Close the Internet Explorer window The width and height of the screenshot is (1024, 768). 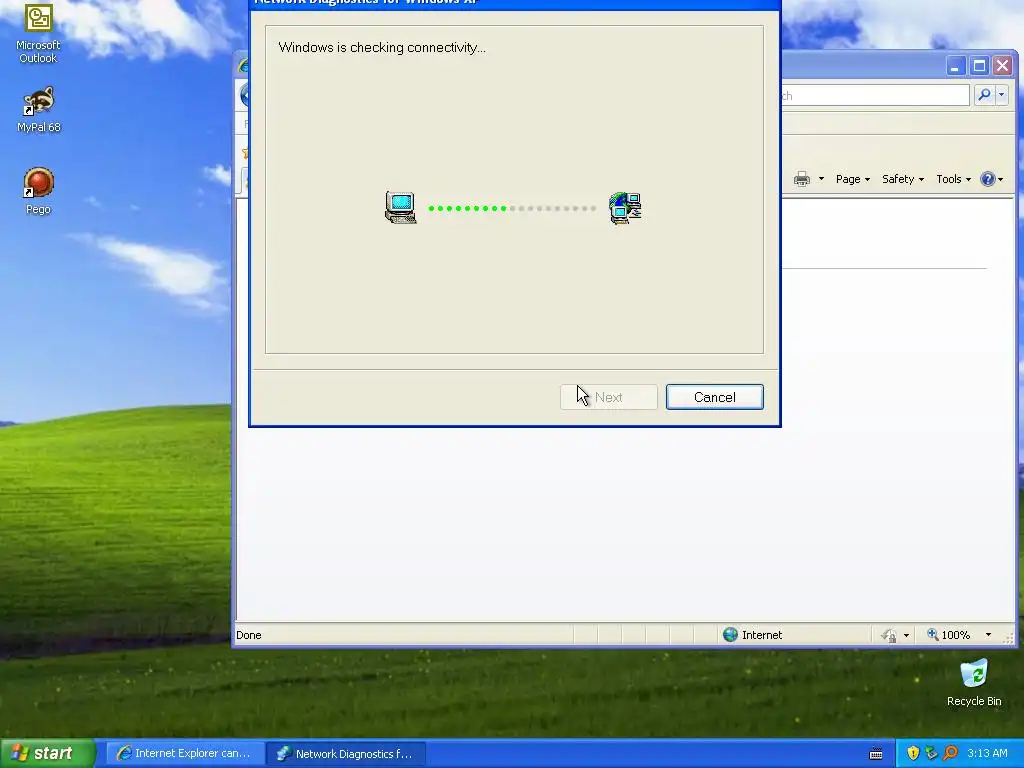(1002, 66)
